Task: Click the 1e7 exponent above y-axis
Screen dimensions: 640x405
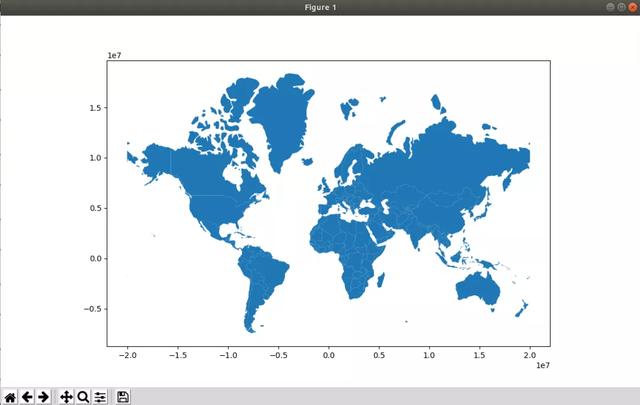Action: pos(114,56)
